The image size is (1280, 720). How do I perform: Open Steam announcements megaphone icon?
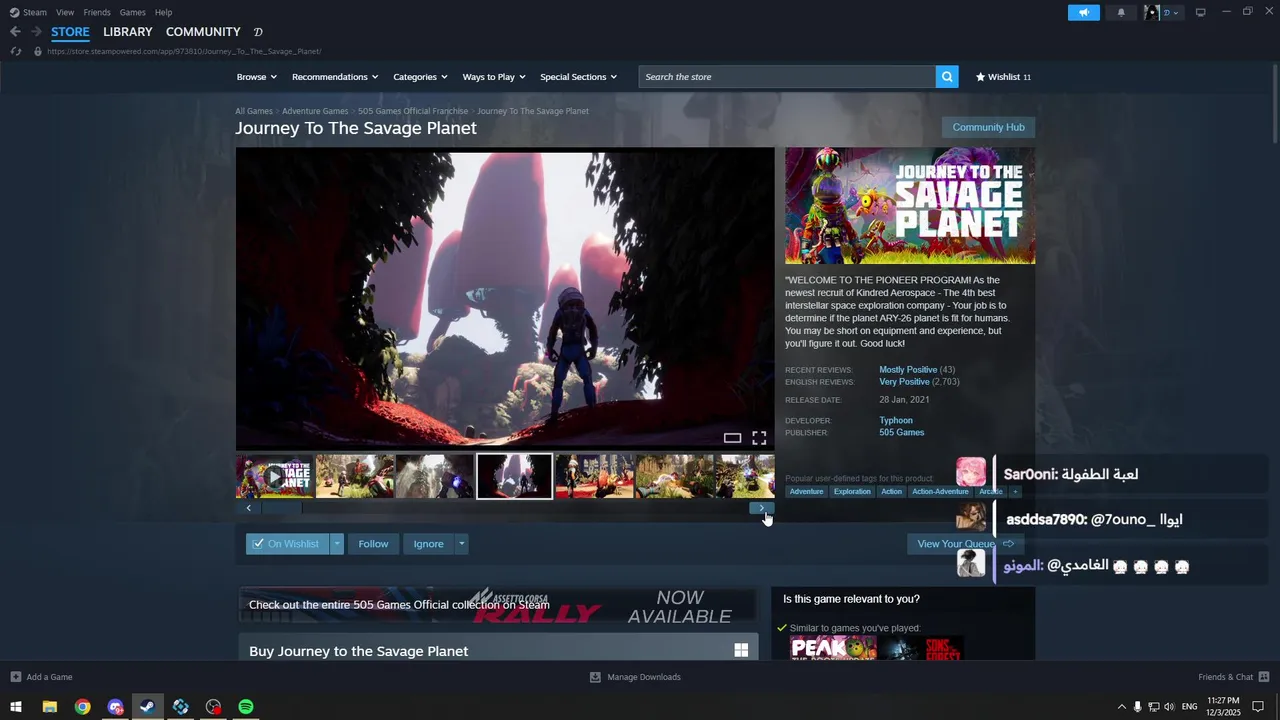pyautogui.click(x=1084, y=12)
